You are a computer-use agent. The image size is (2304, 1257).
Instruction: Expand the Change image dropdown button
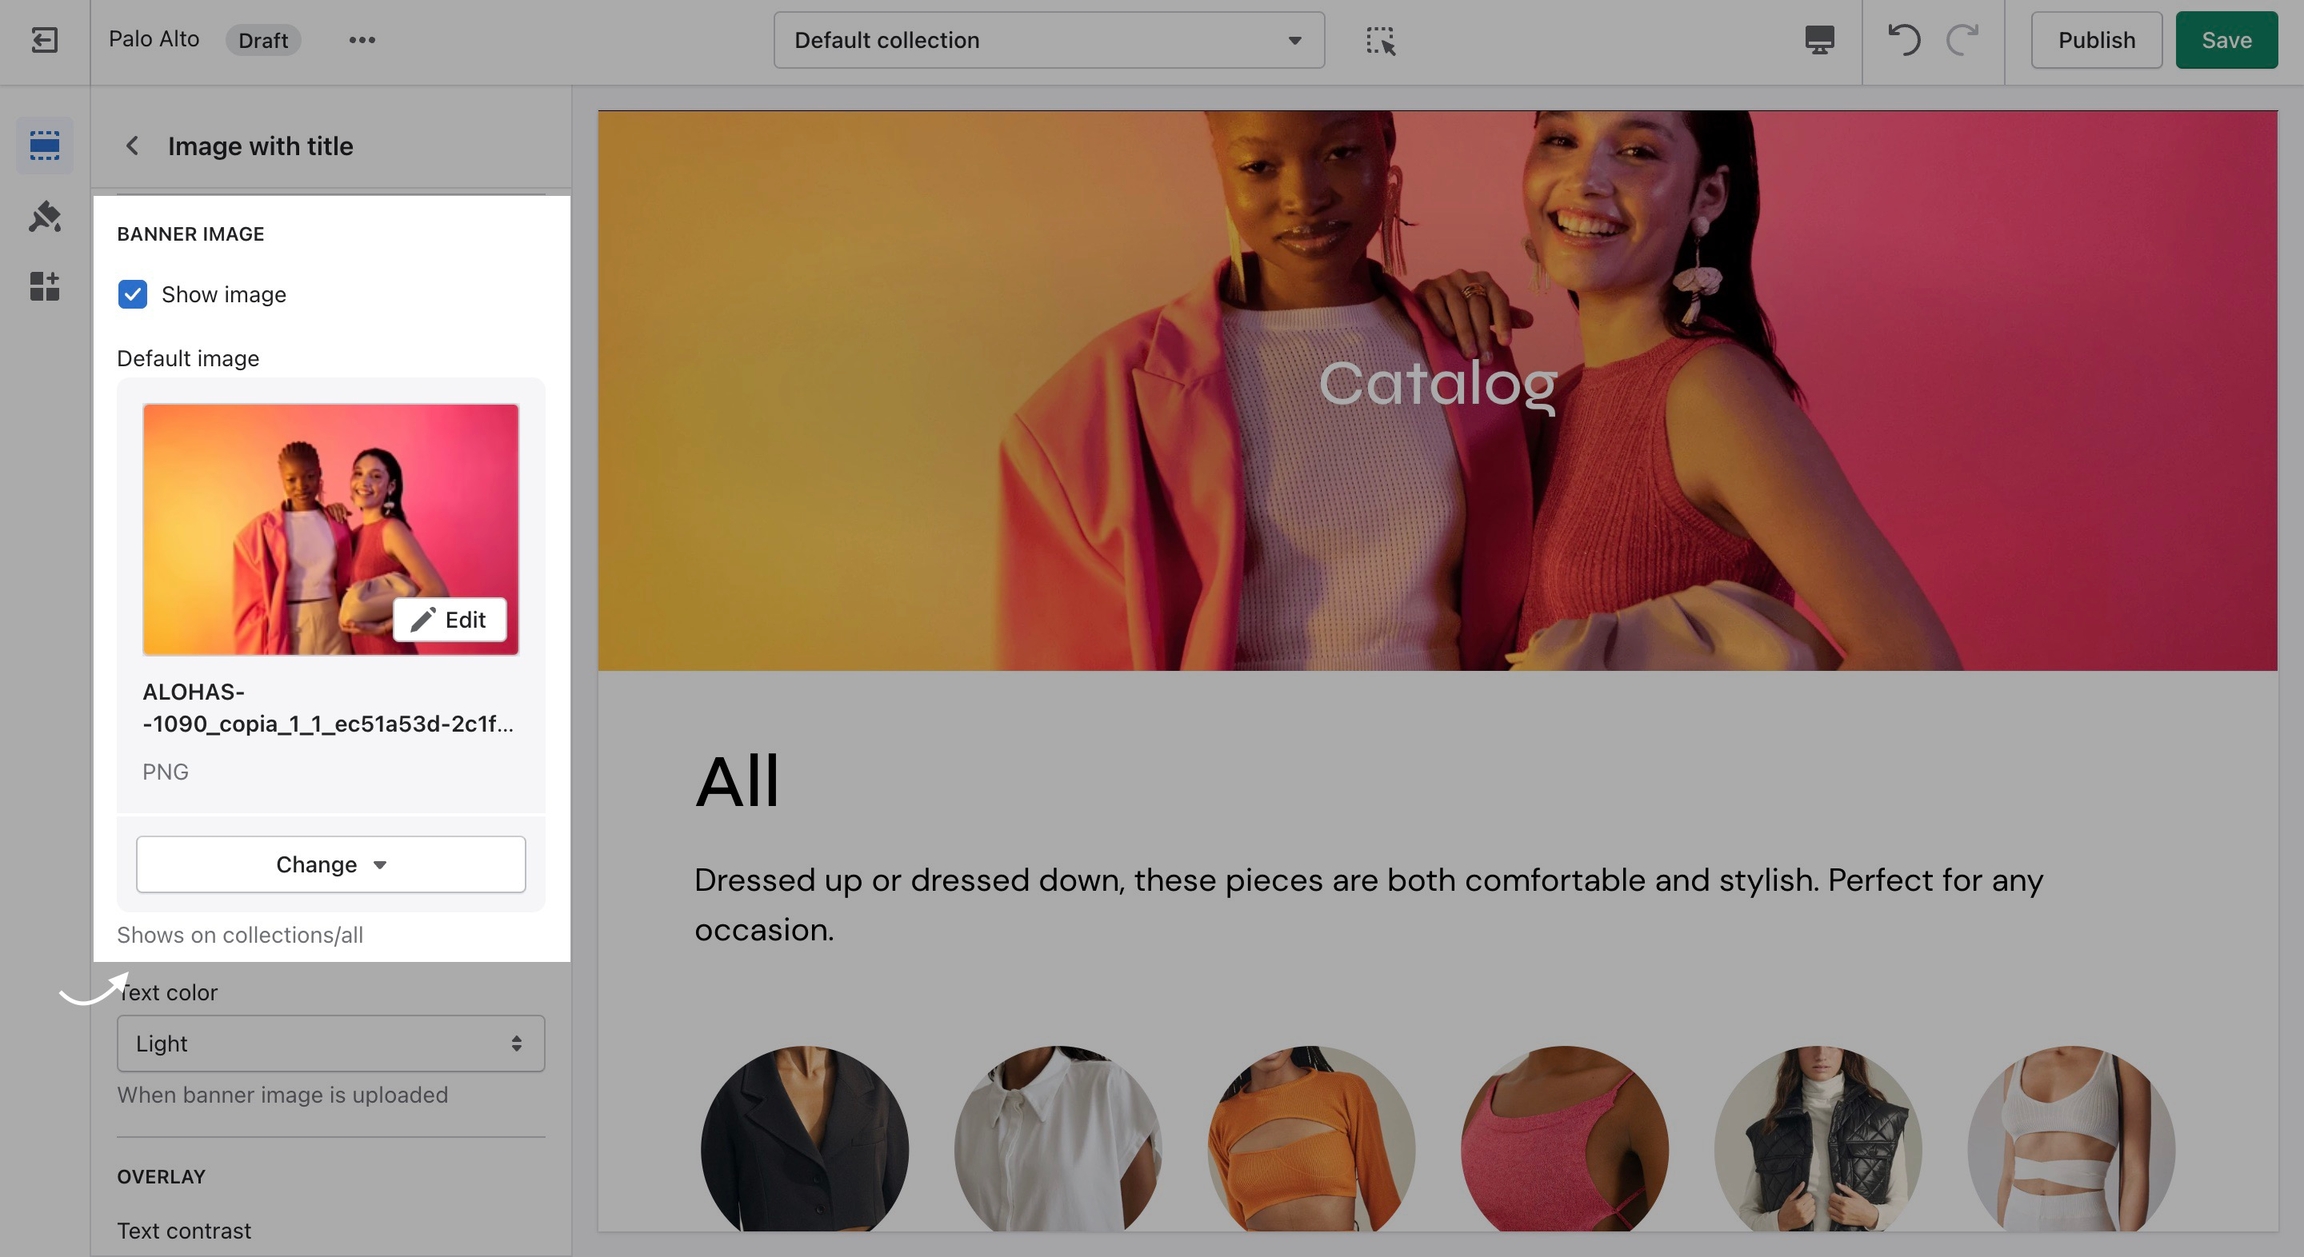(x=330, y=864)
